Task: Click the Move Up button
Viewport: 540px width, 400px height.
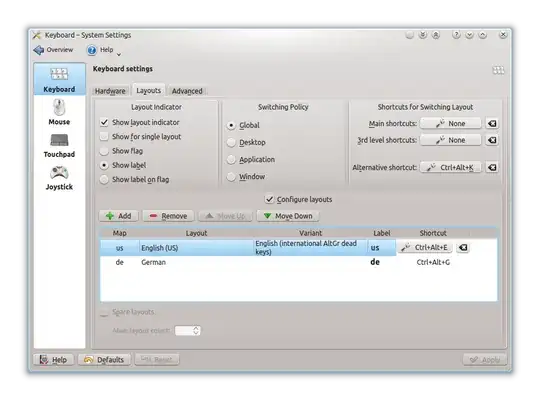Action: click(225, 216)
